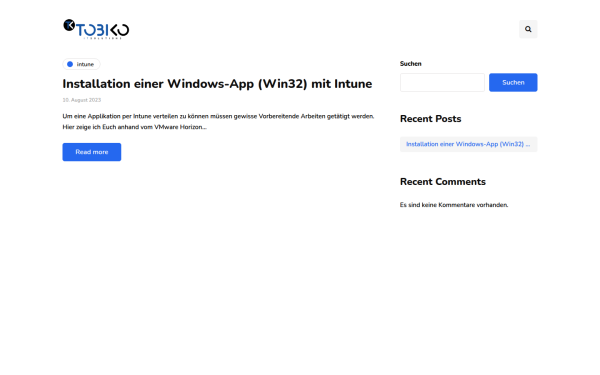This screenshot has width=600, height=375.
Task: Click the Suchen label above the search field
Action: coord(411,64)
